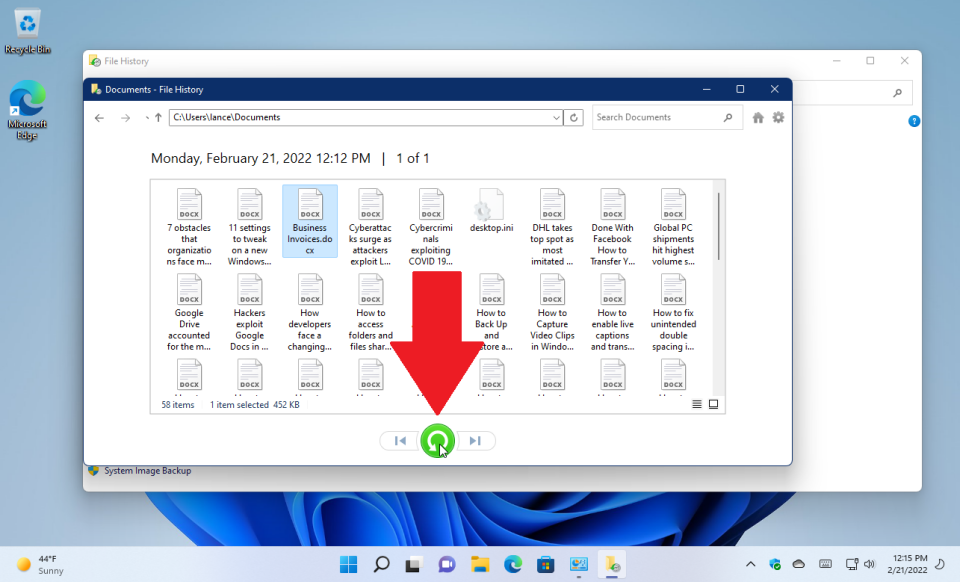Open File History options gear
960x582 pixels.
pyautogui.click(x=778, y=117)
